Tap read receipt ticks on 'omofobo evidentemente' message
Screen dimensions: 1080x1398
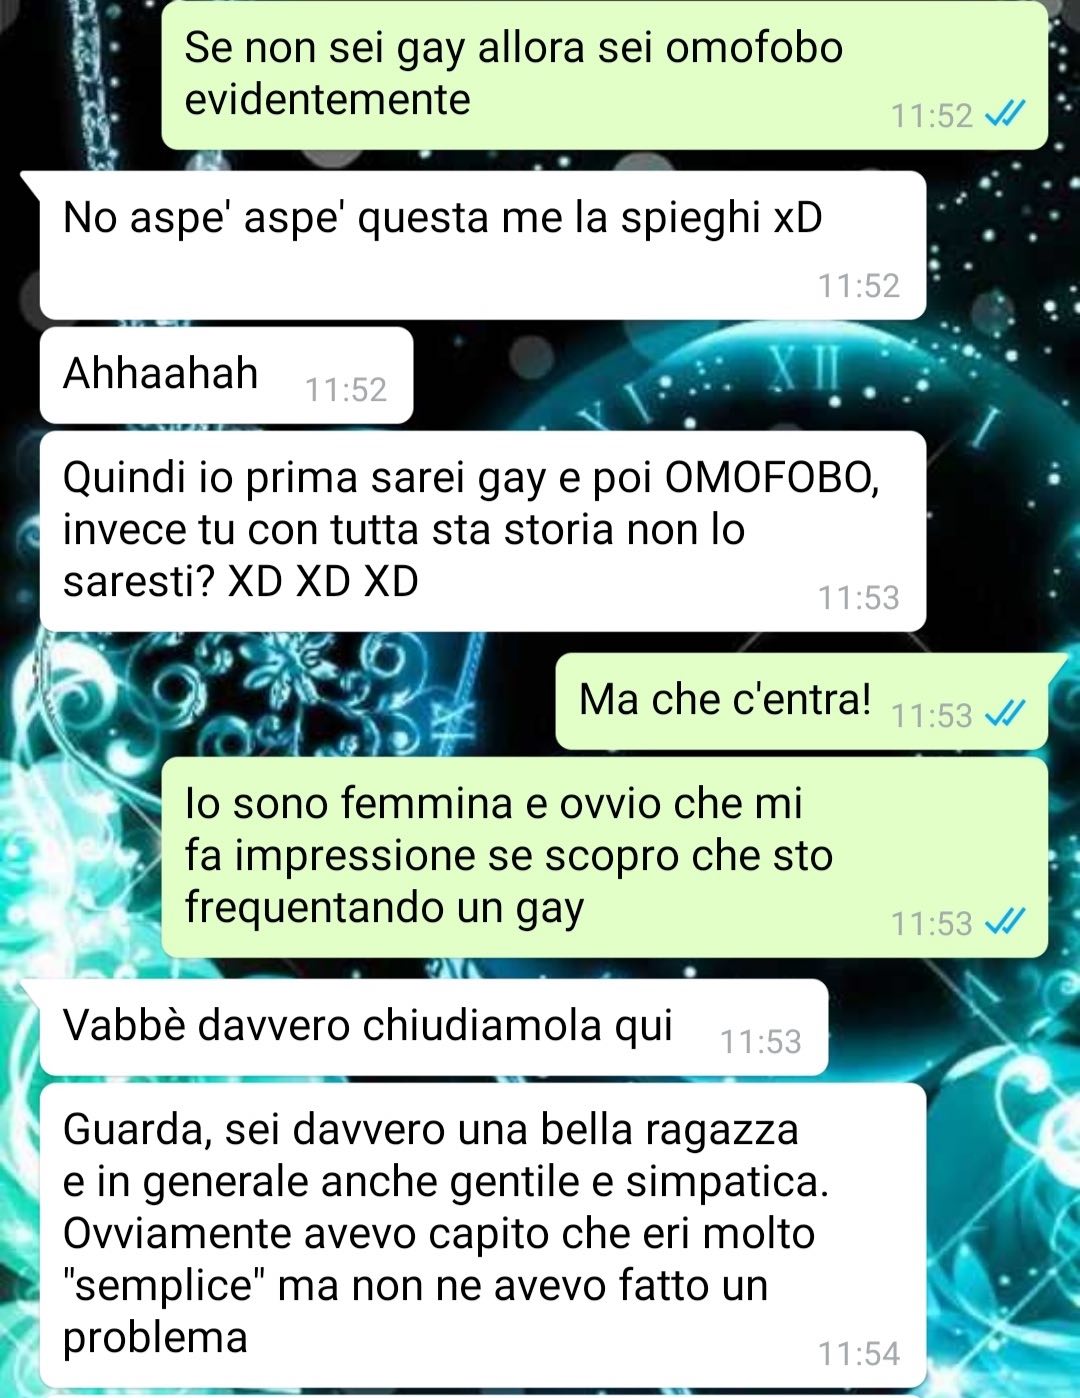click(x=1005, y=116)
